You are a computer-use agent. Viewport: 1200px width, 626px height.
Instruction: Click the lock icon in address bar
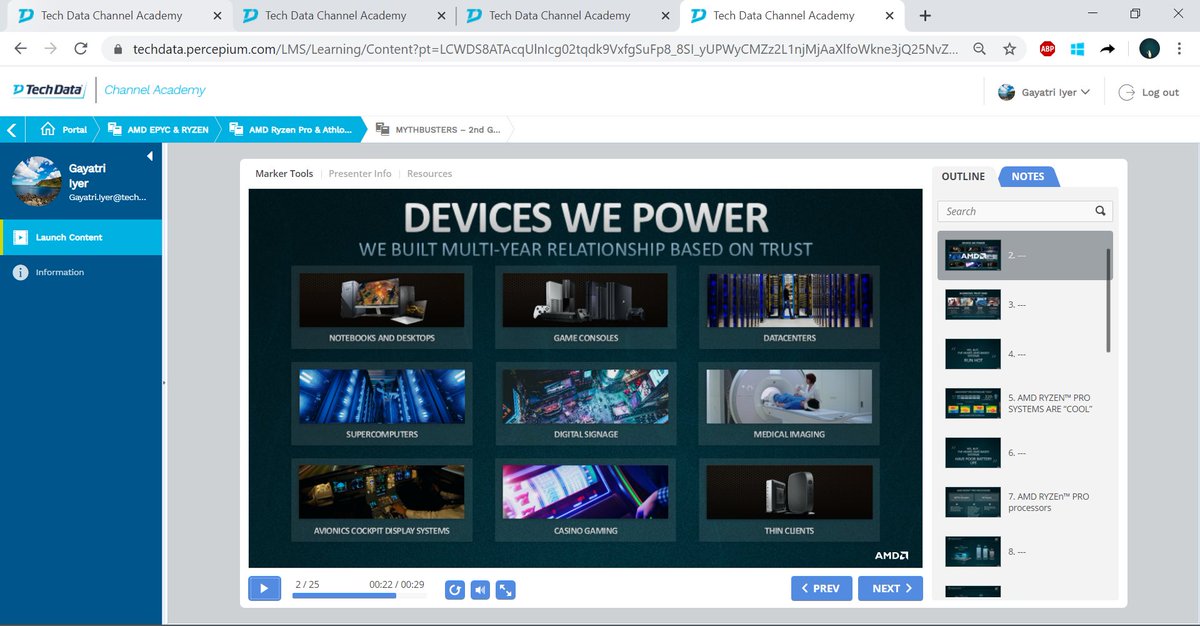tap(117, 48)
